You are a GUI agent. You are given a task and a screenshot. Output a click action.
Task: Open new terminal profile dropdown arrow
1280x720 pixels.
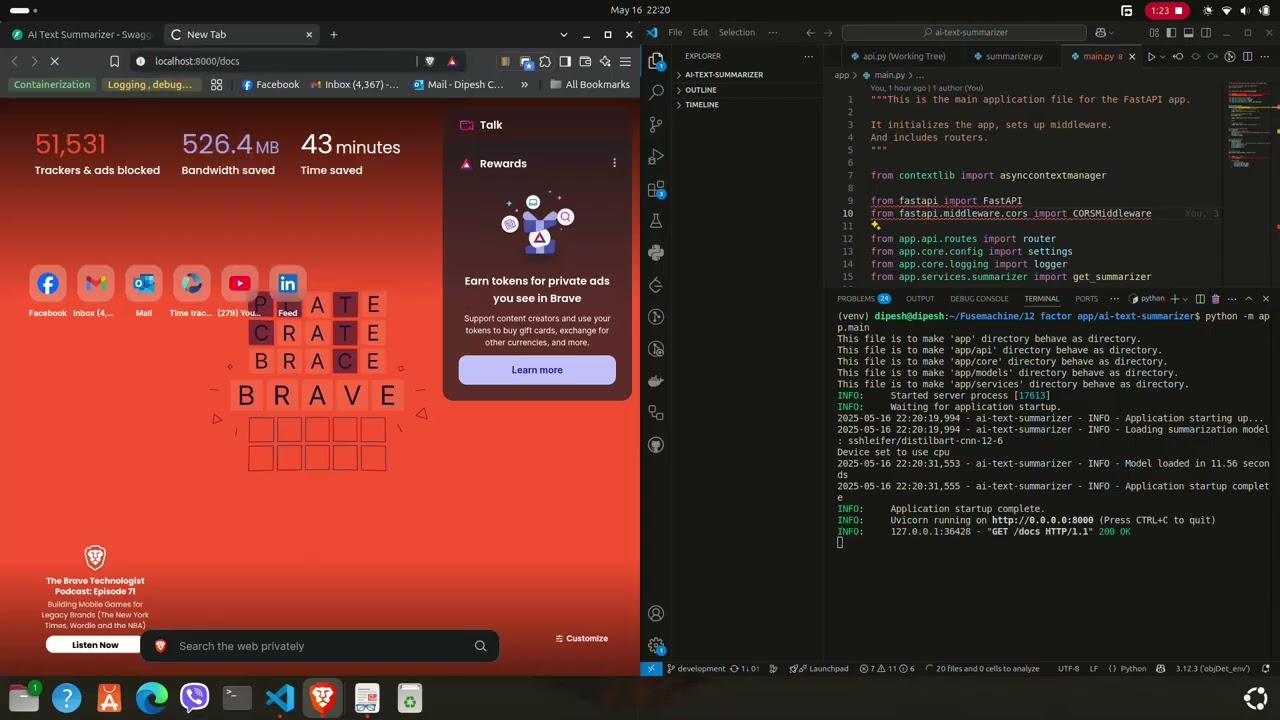[1187, 298]
